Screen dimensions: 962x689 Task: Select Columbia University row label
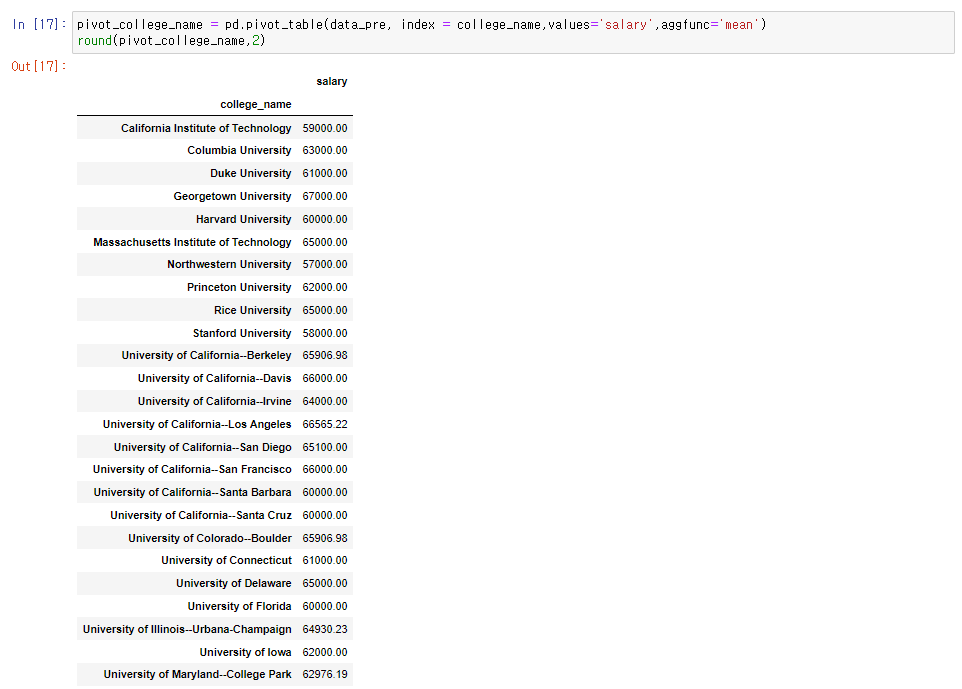239,150
